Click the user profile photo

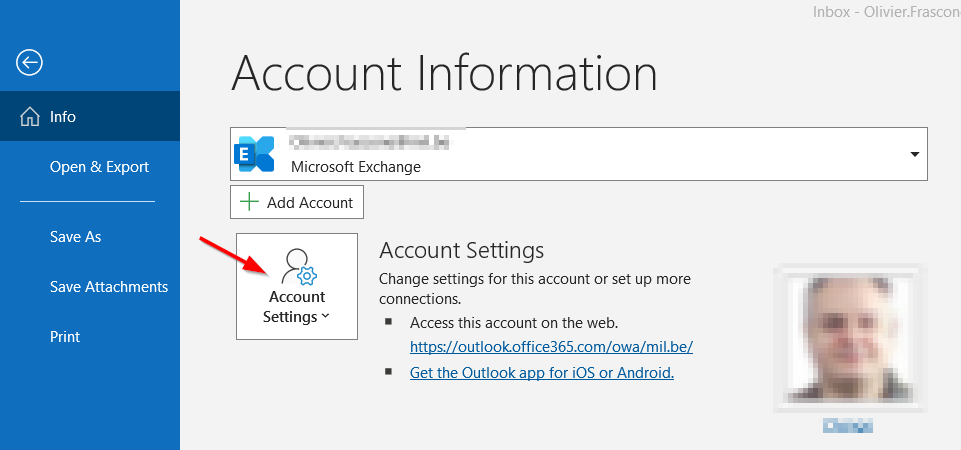coord(849,338)
